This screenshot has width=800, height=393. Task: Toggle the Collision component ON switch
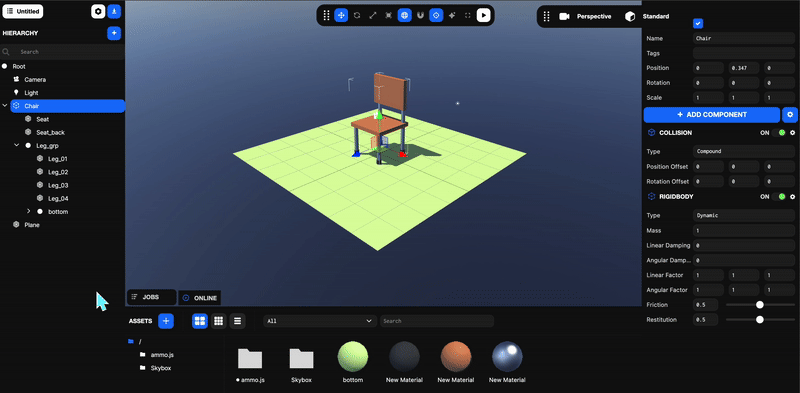pos(779,133)
